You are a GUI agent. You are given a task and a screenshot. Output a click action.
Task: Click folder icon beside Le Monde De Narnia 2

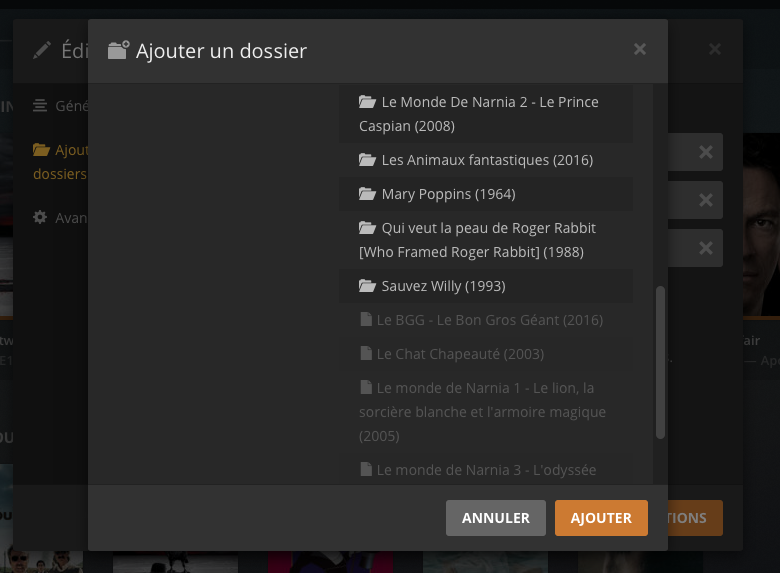click(367, 101)
